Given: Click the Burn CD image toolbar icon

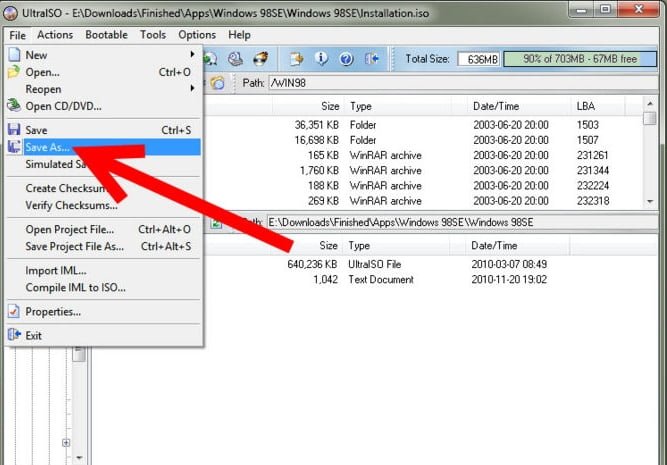Looking at the screenshot, I should coord(259,59).
